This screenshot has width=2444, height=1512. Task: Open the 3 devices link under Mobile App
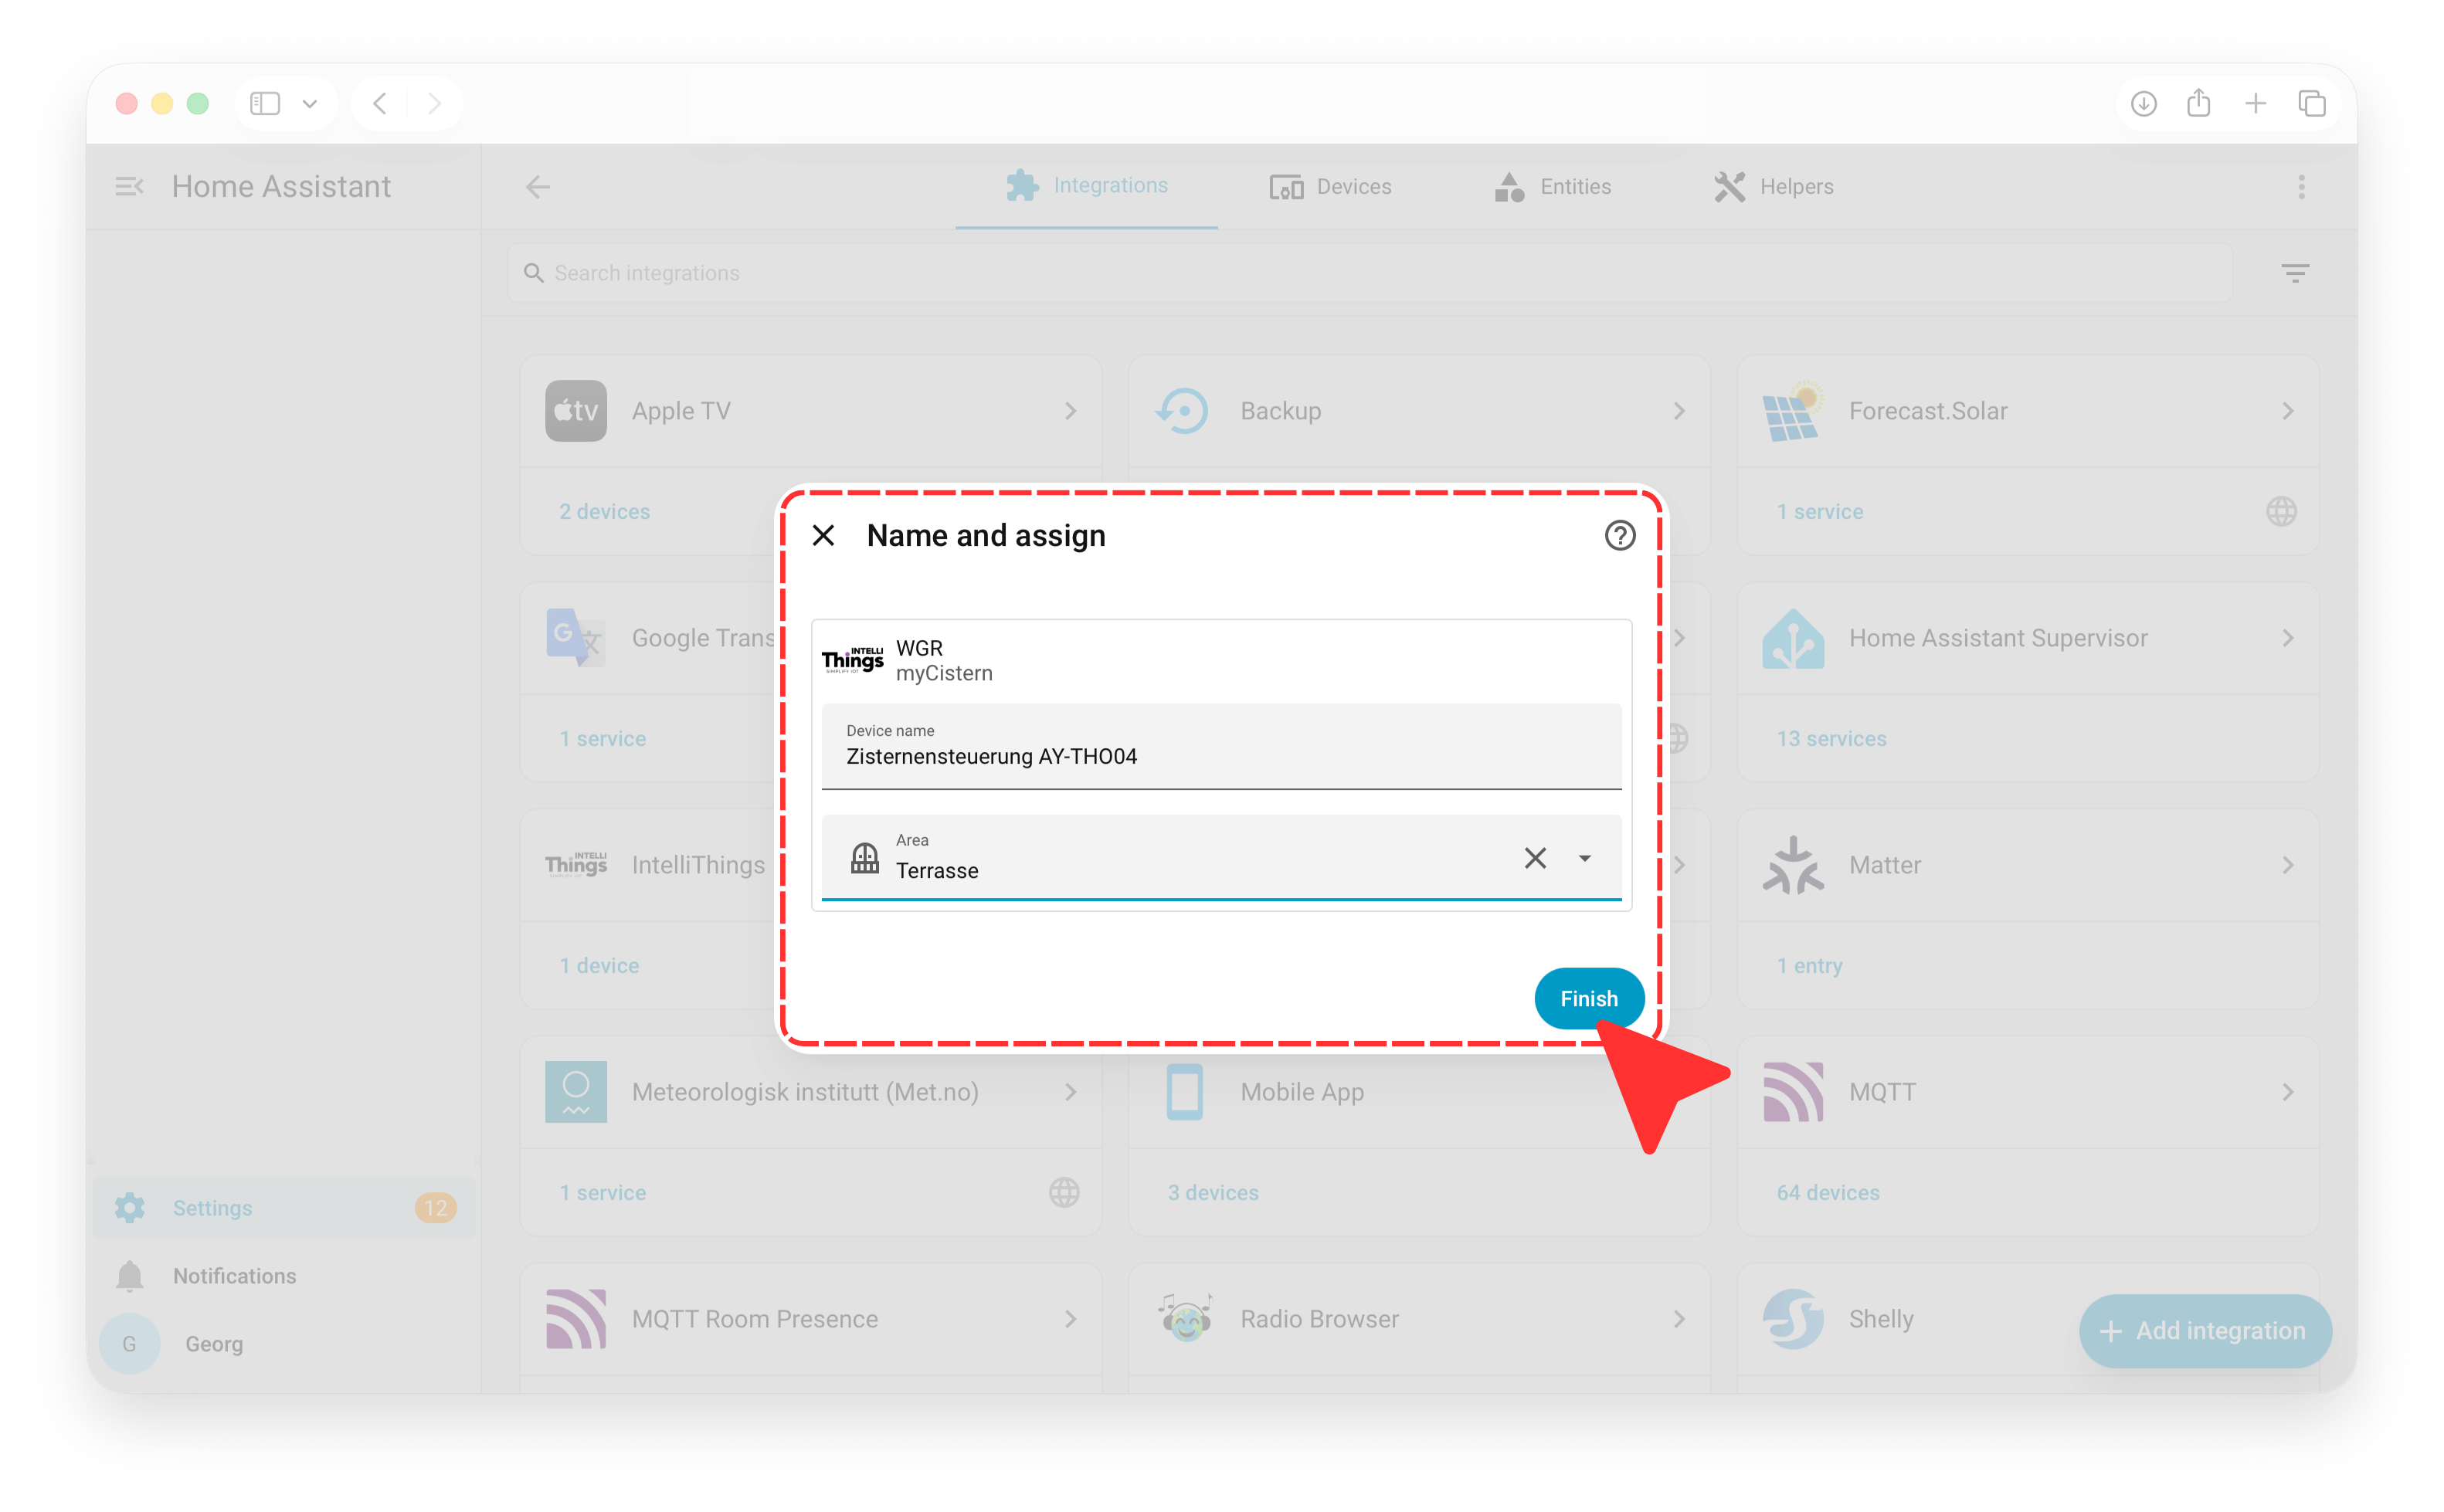[x=1213, y=1192]
